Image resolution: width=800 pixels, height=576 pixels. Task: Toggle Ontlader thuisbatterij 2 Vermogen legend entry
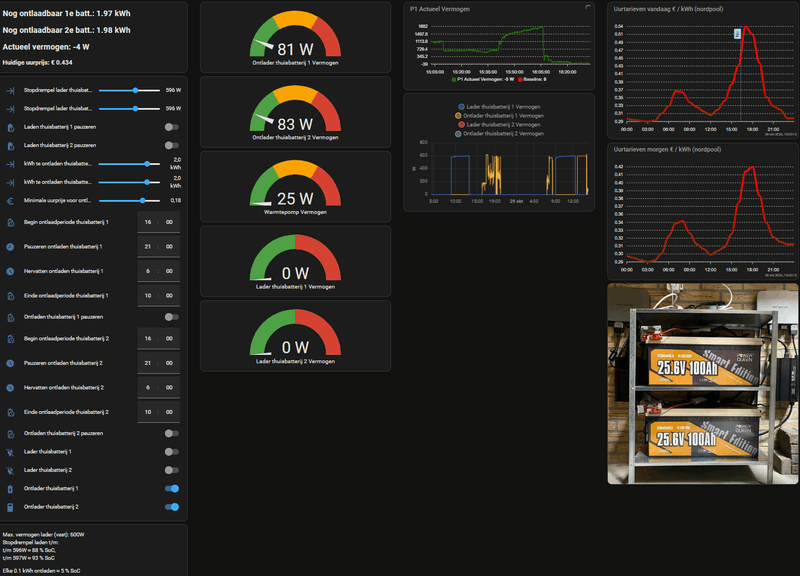pos(501,134)
